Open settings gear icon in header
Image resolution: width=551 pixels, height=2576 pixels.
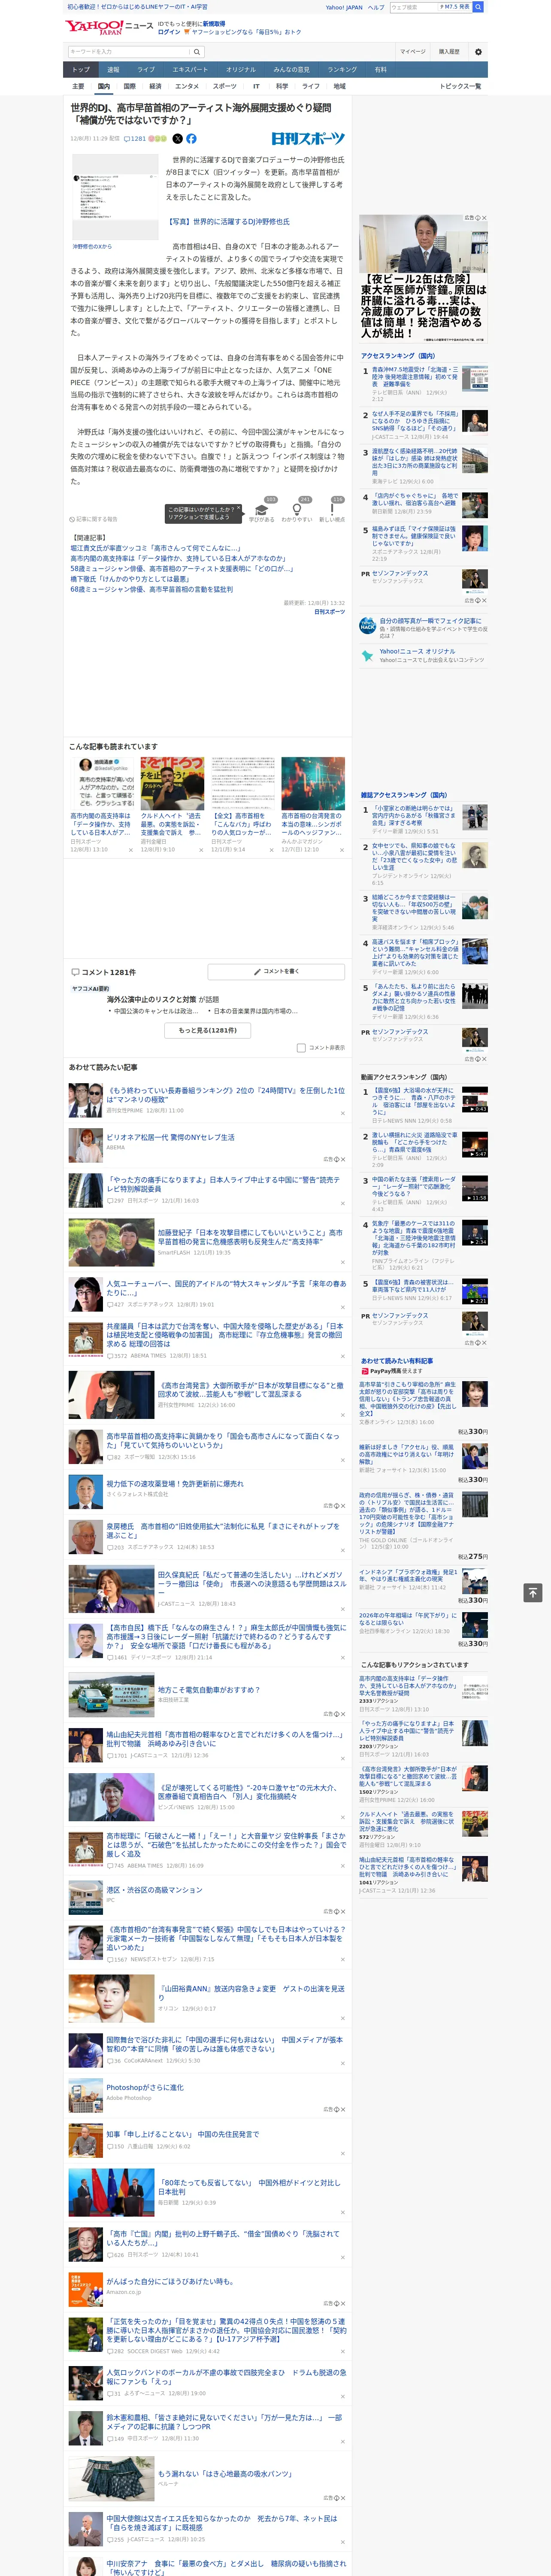pos(478,51)
